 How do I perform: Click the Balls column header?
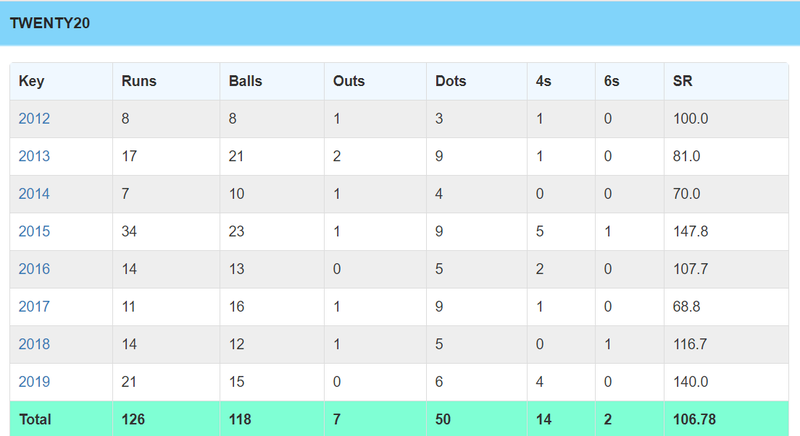point(245,81)
